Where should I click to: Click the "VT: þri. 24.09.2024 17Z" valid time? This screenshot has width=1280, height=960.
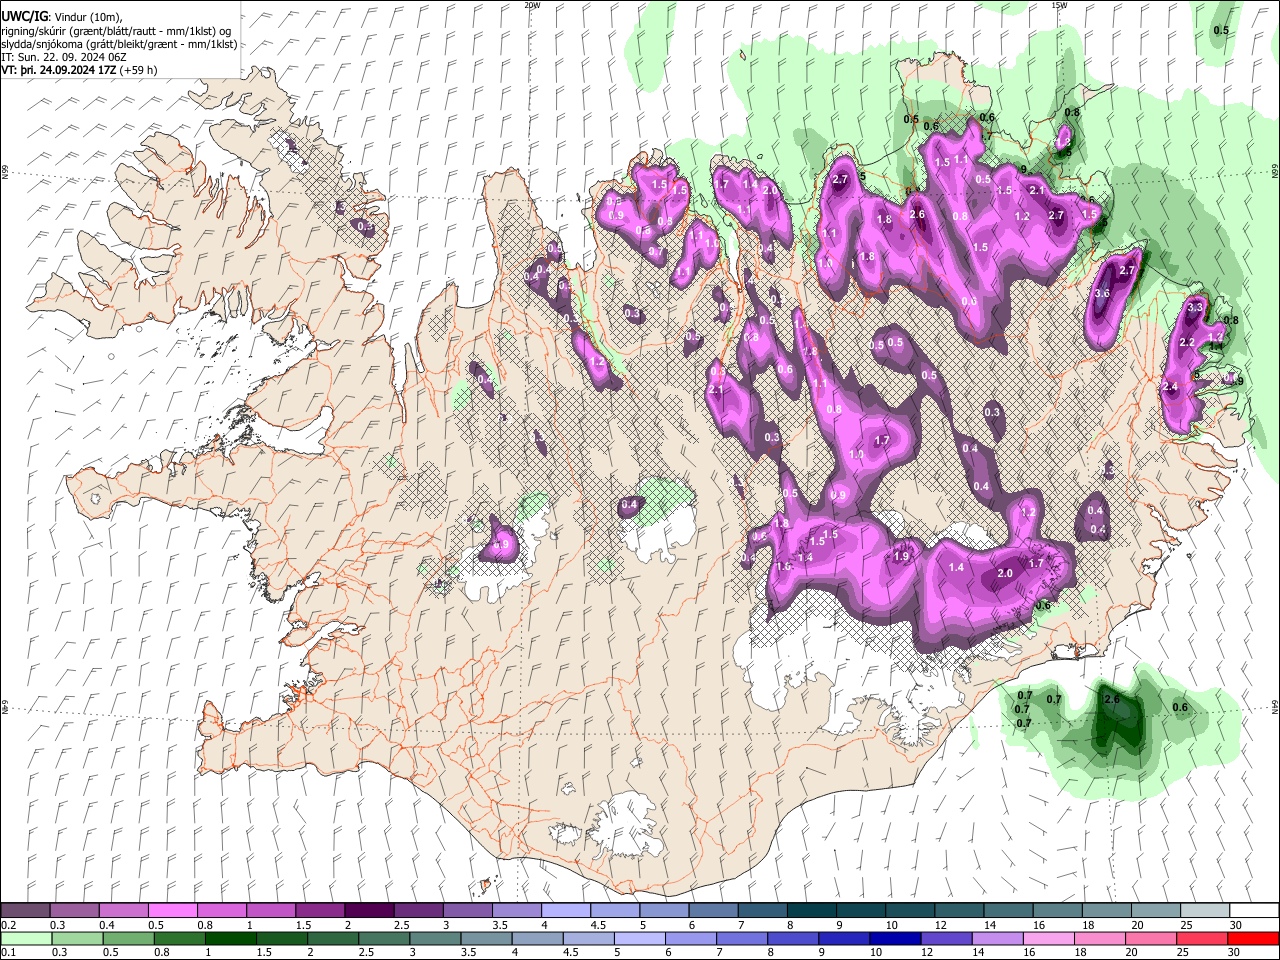(58, 70)
